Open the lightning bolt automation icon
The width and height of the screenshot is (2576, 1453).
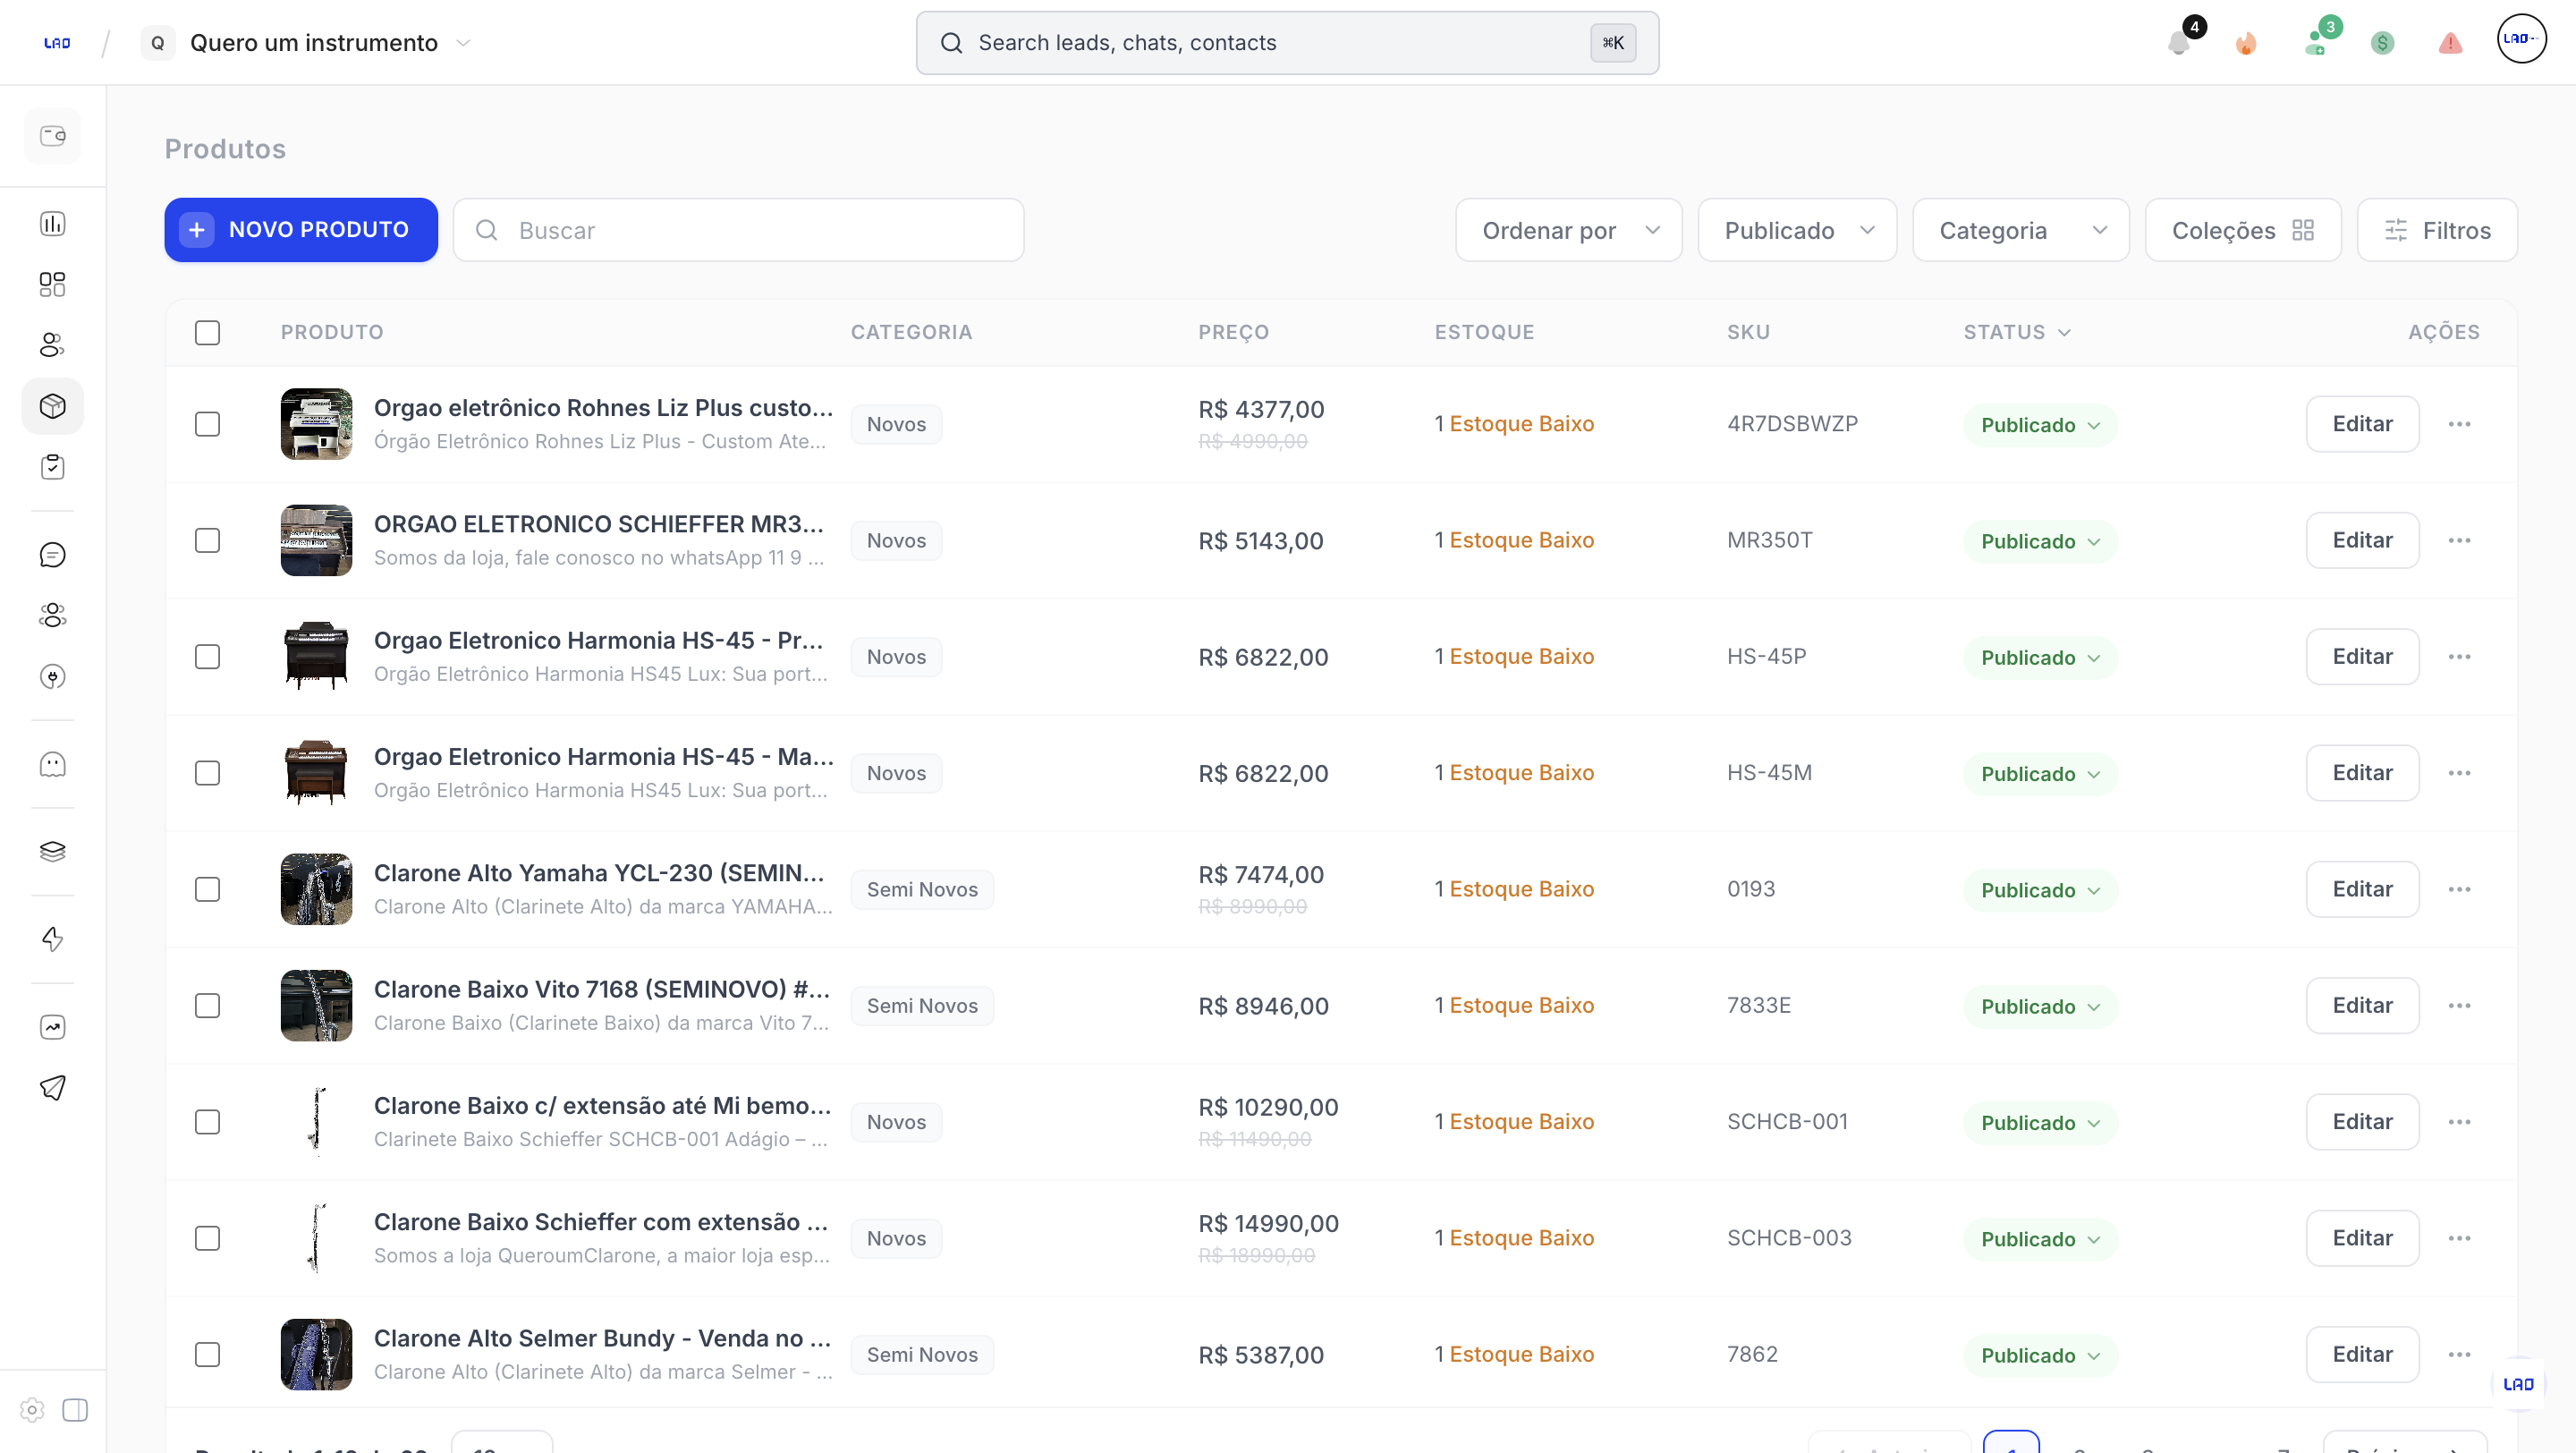coord(53,939)
